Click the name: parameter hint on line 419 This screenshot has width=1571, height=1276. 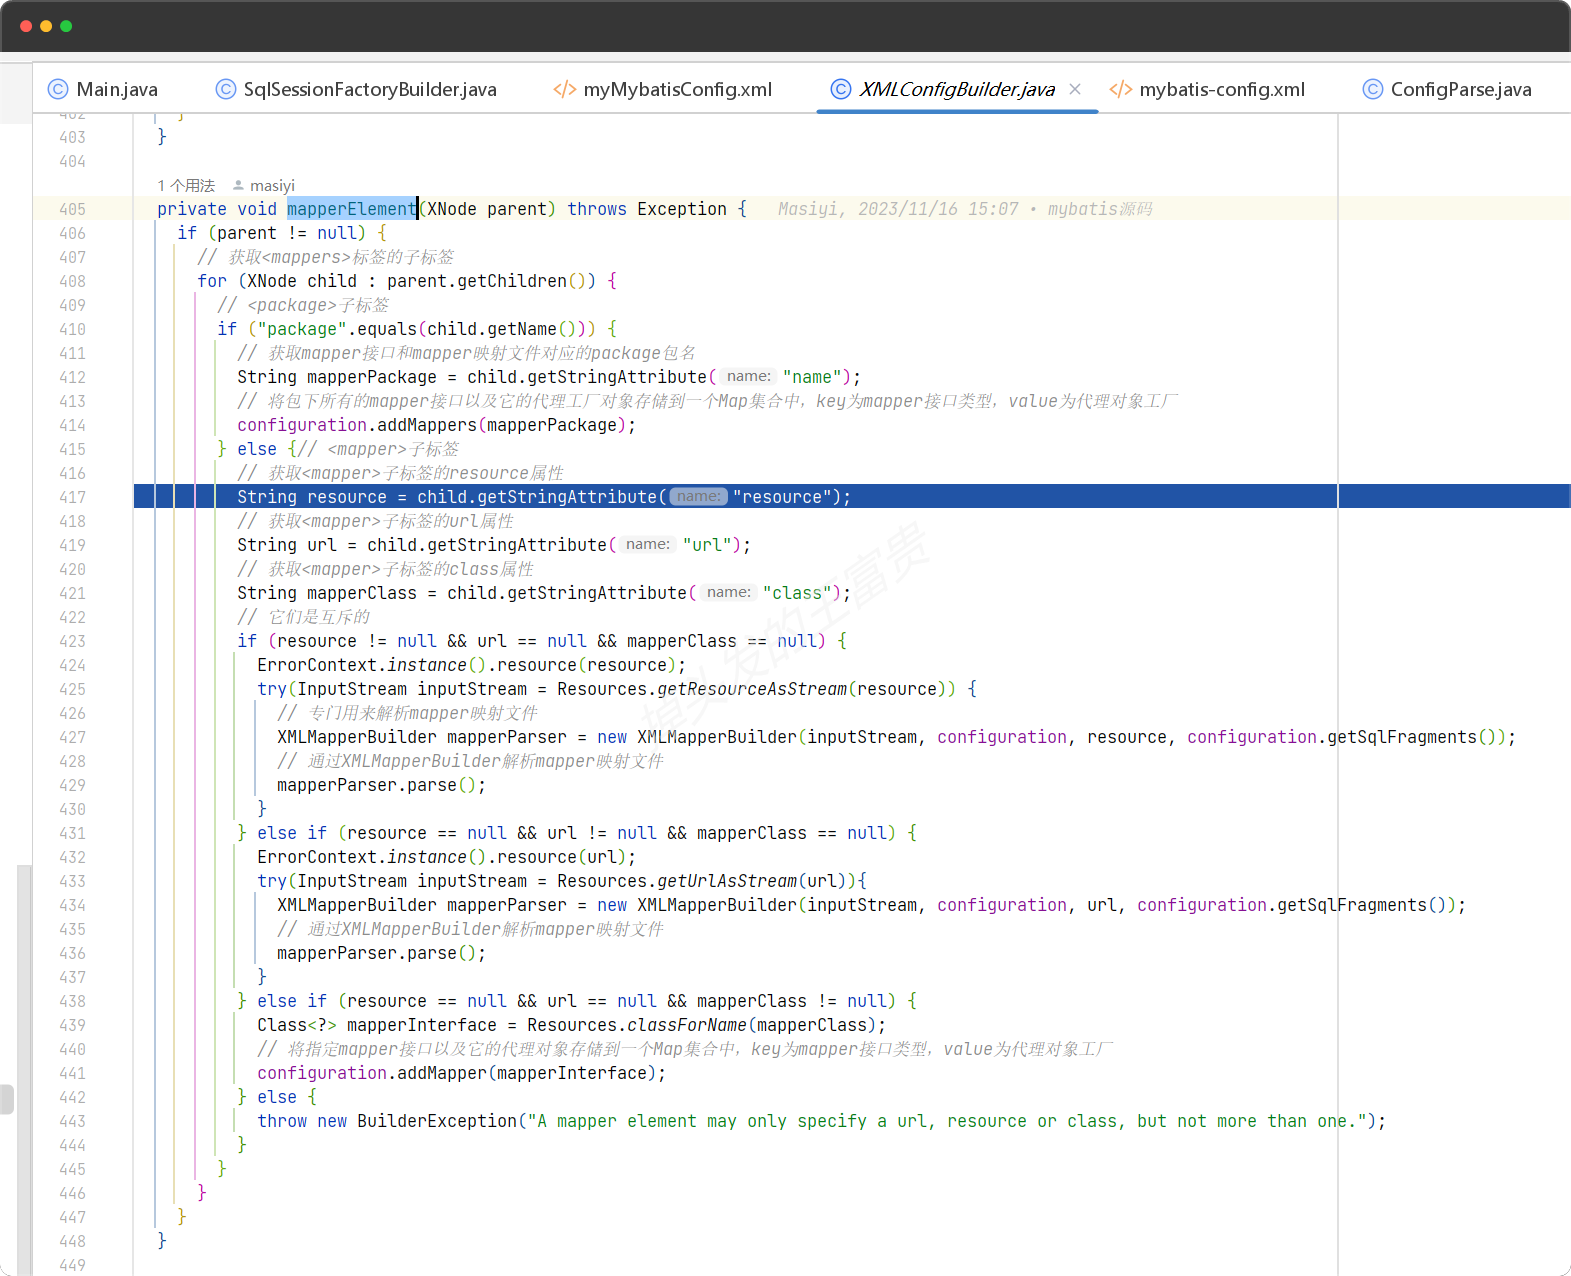648,544
